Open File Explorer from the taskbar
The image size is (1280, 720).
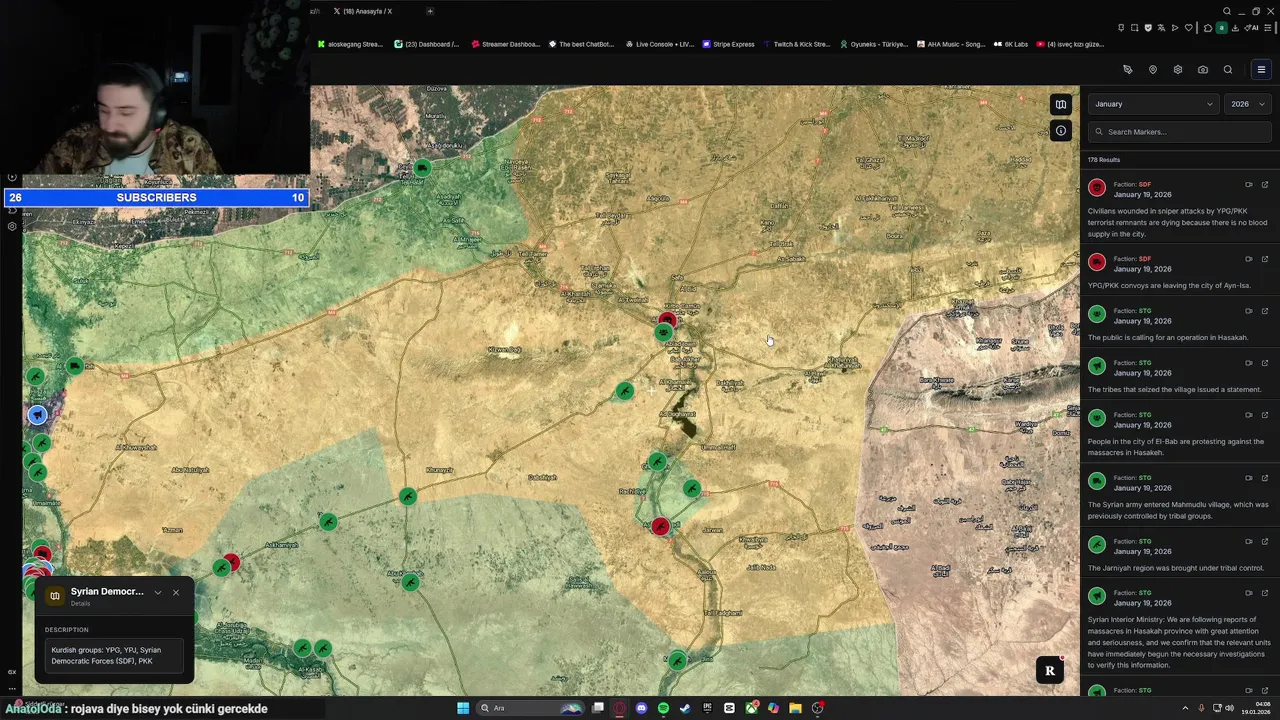tap(795, 708)
